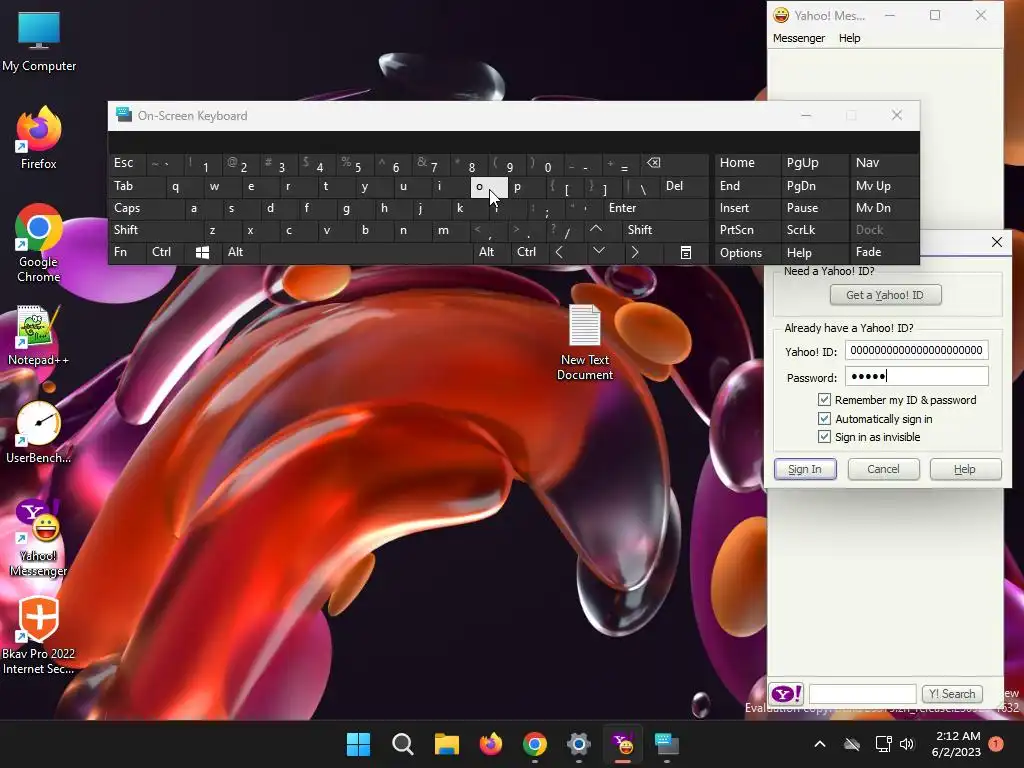Click the letter o key on keyboard

click(488, 187)
